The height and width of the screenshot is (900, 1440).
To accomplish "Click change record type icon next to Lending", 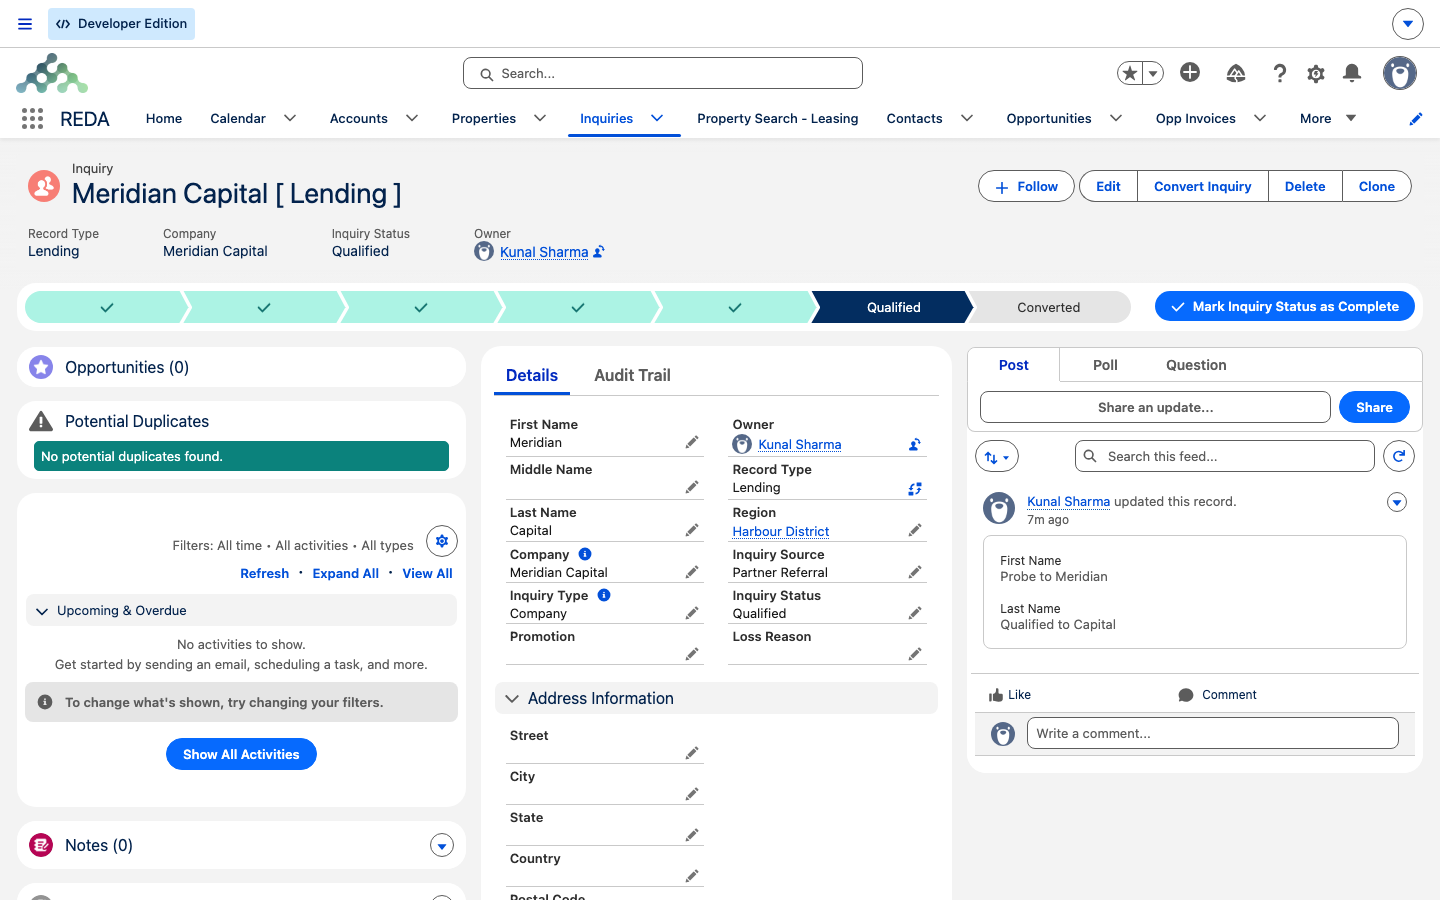I will tap(914, 489).
